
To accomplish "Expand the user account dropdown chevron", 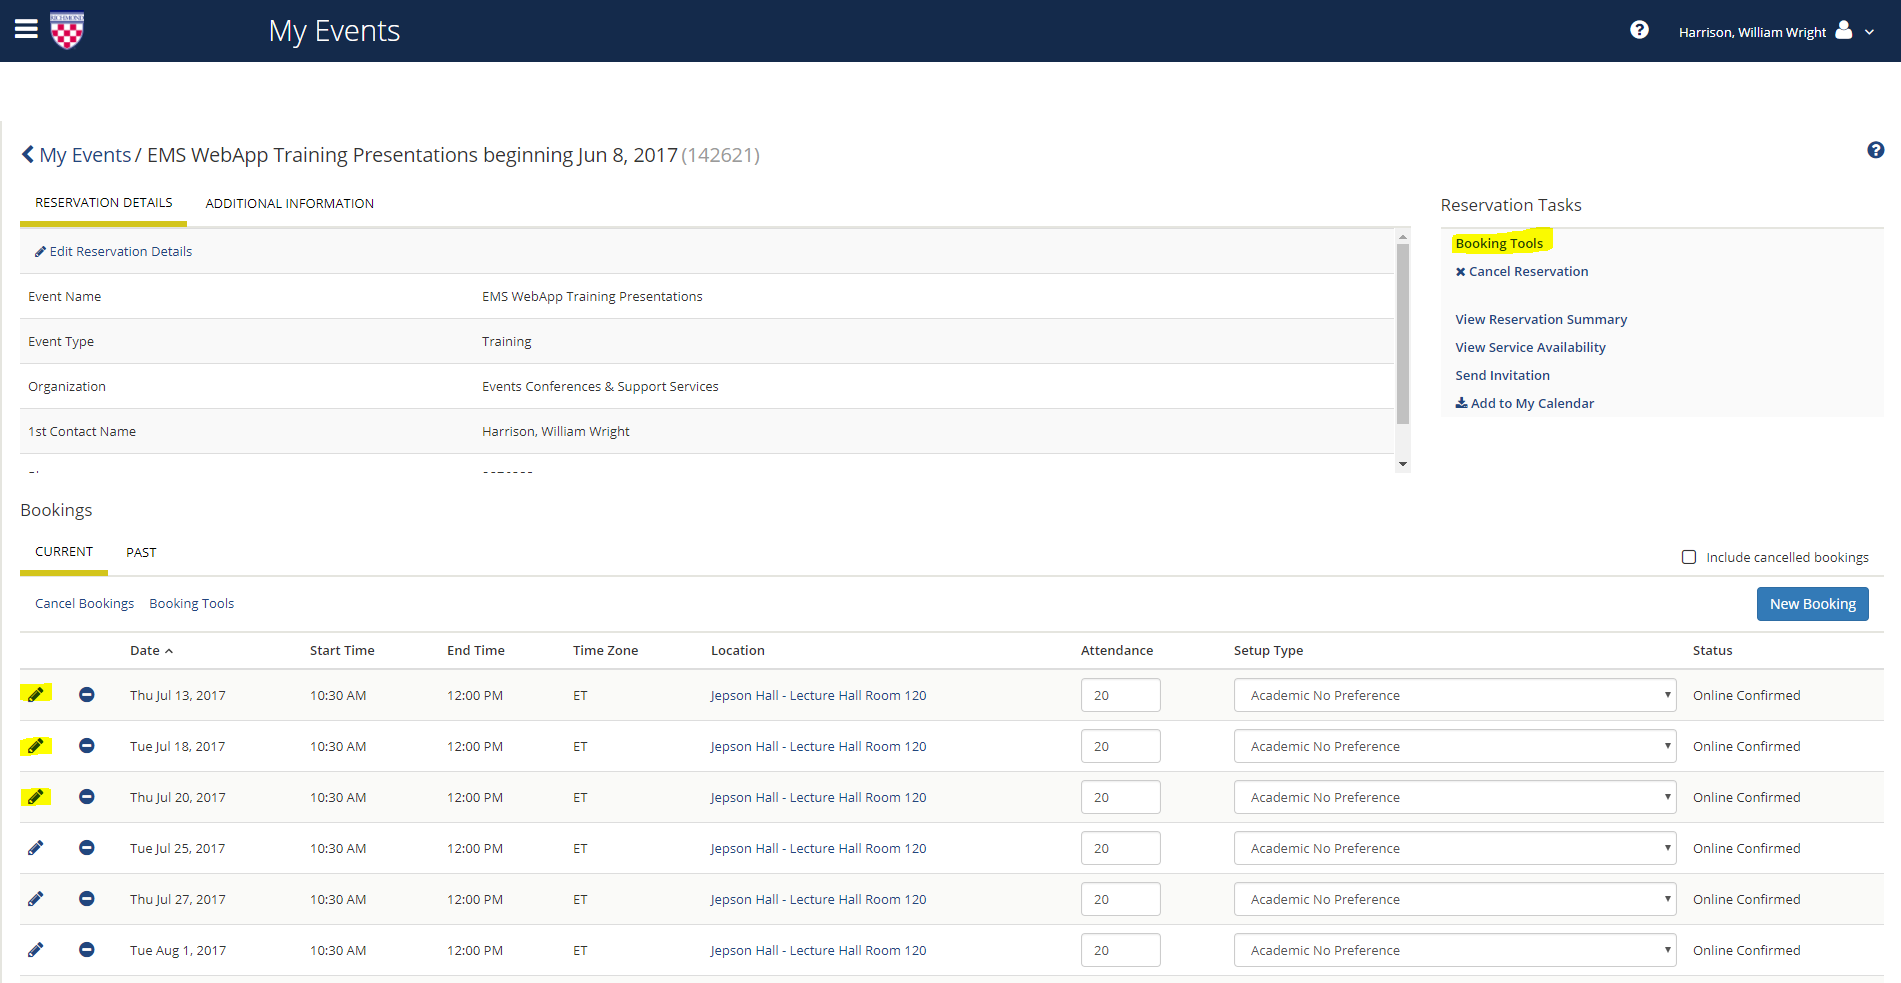I will [x=1869, y=32].
